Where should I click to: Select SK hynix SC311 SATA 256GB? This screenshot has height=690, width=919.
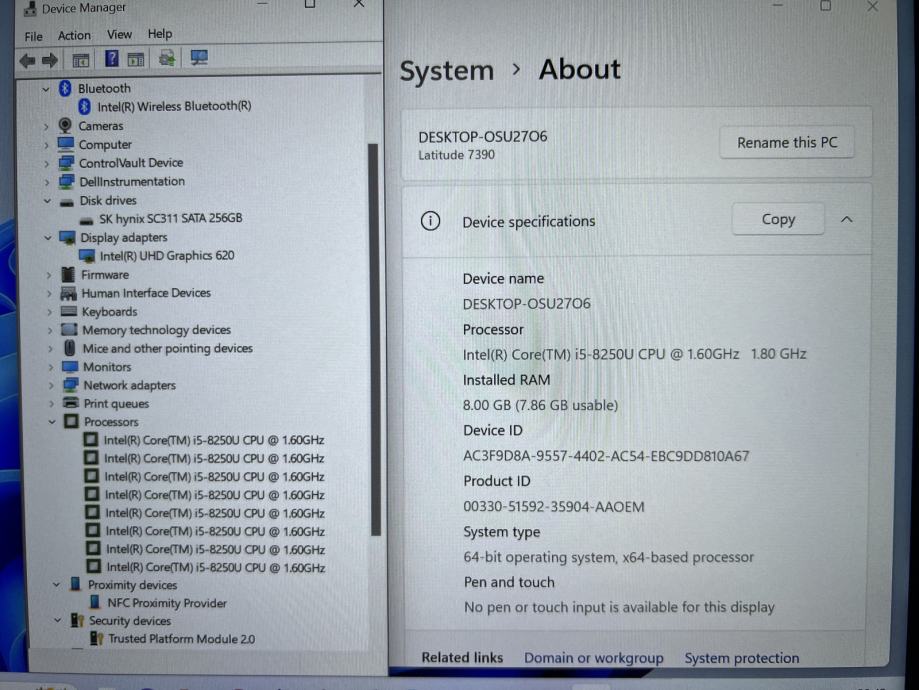(x=171, y=218)
